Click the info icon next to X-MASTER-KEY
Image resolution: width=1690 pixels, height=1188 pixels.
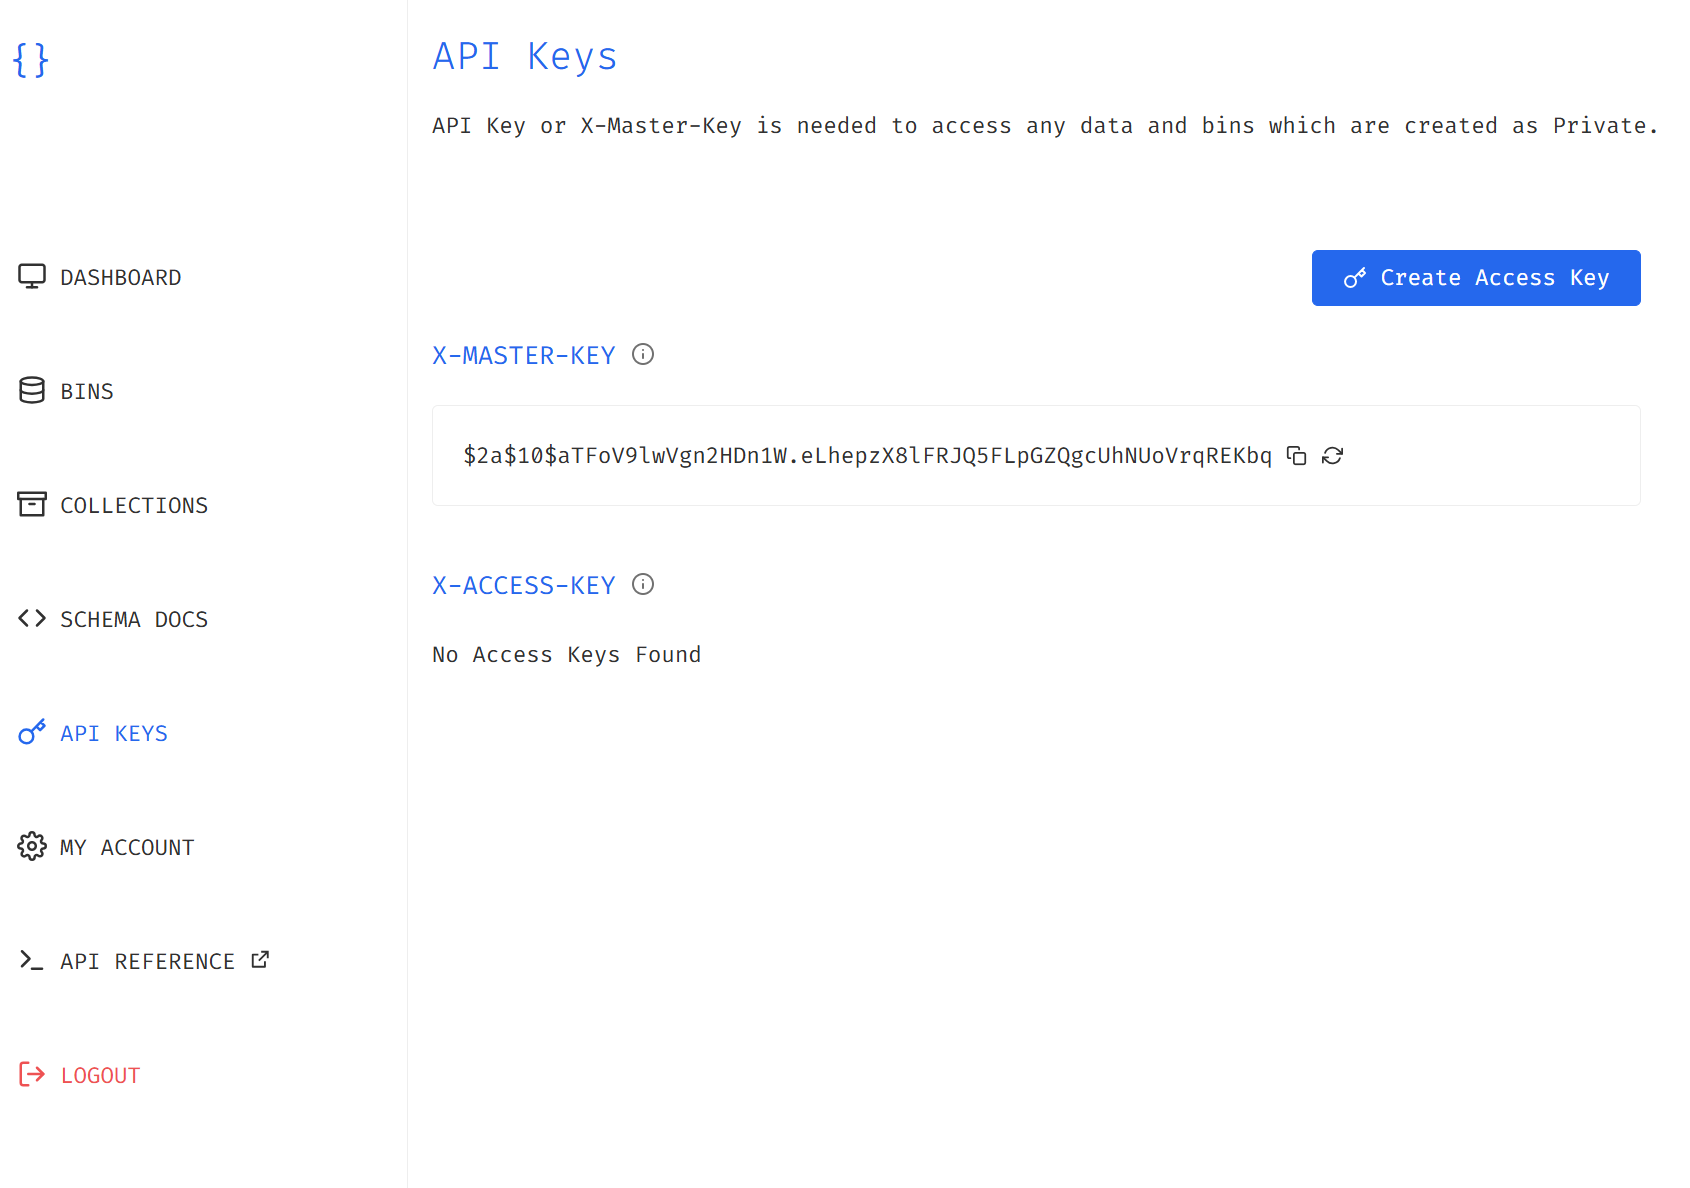click(x=643, y=354)
